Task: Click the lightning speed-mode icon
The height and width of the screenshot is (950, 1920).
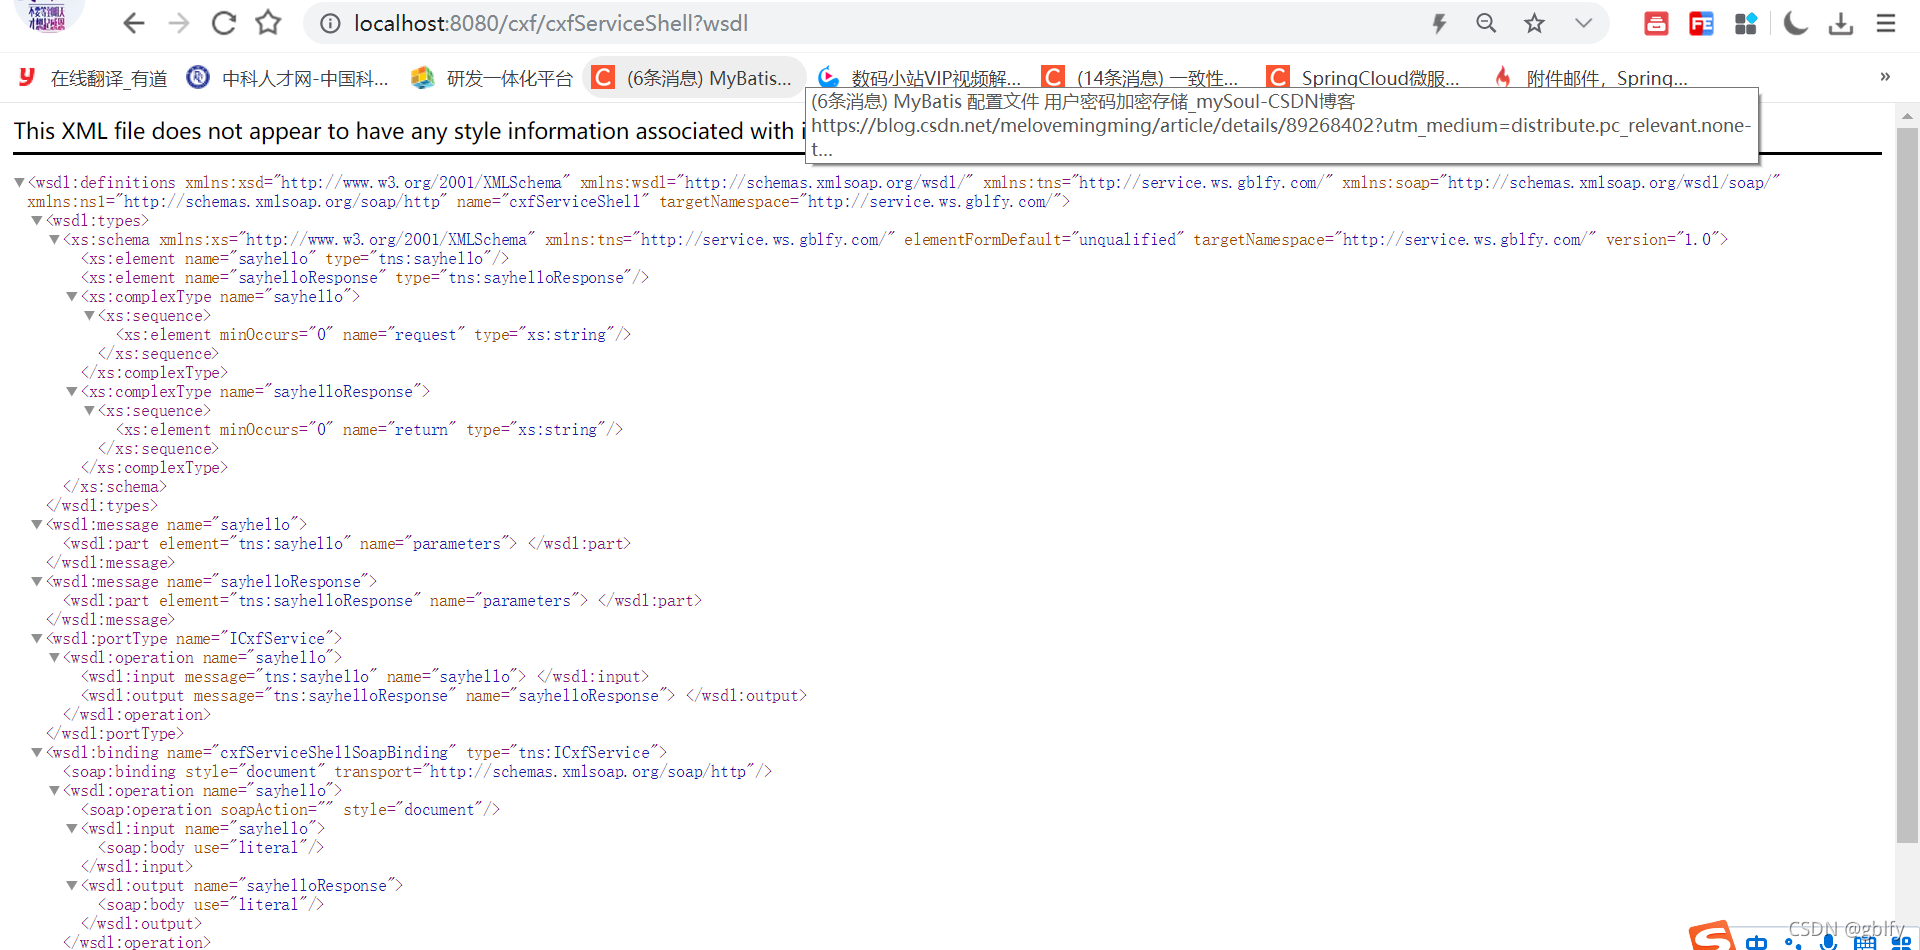Action: (1439, 23)
